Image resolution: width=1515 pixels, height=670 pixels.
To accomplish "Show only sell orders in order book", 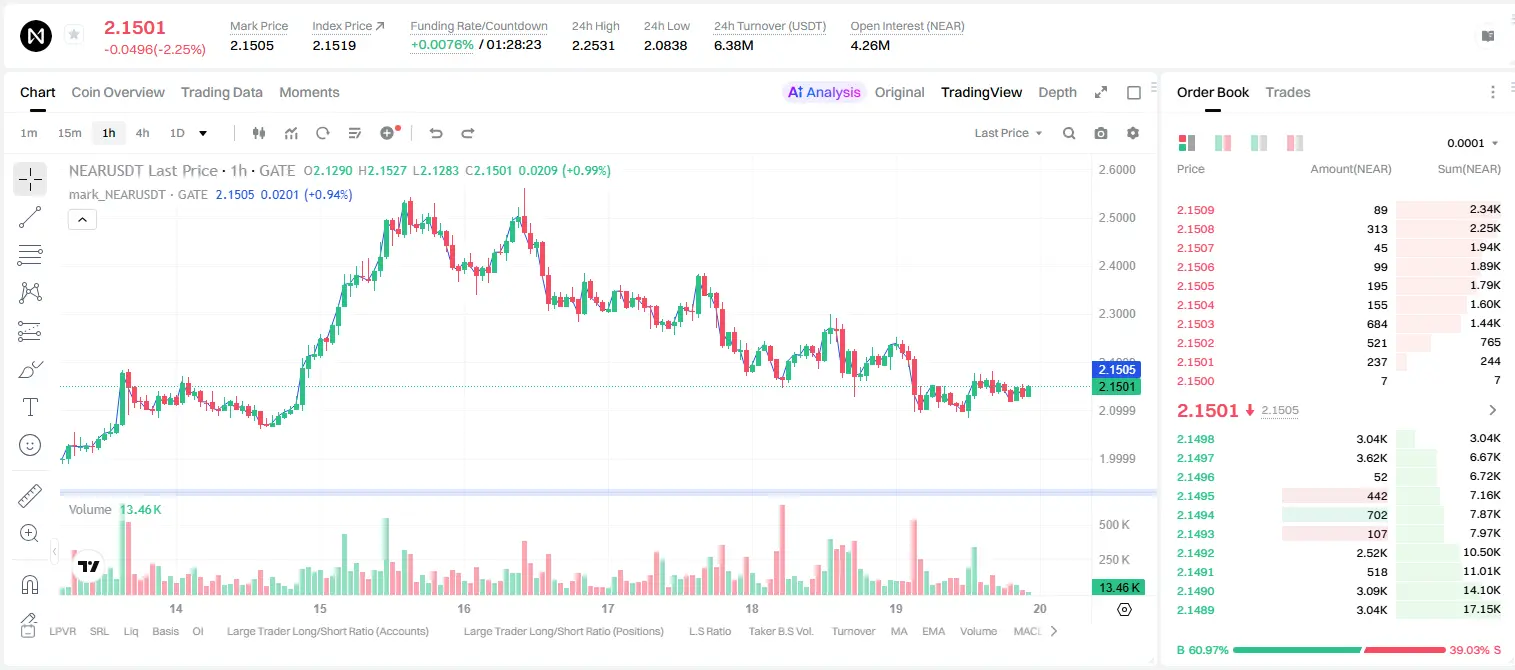I will pos(1295,143).
